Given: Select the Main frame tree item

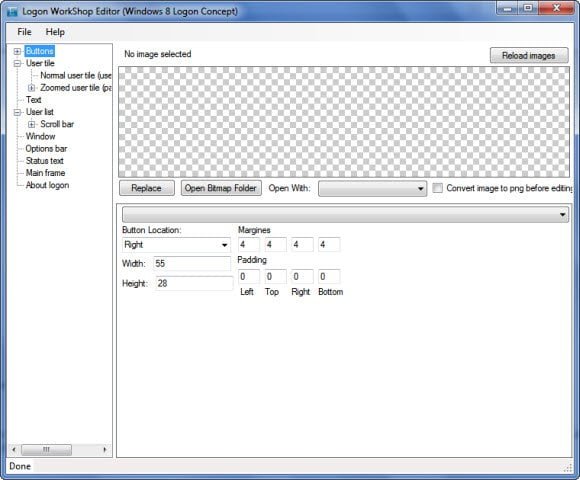Looking at the screenshot, I should (45, 173).
